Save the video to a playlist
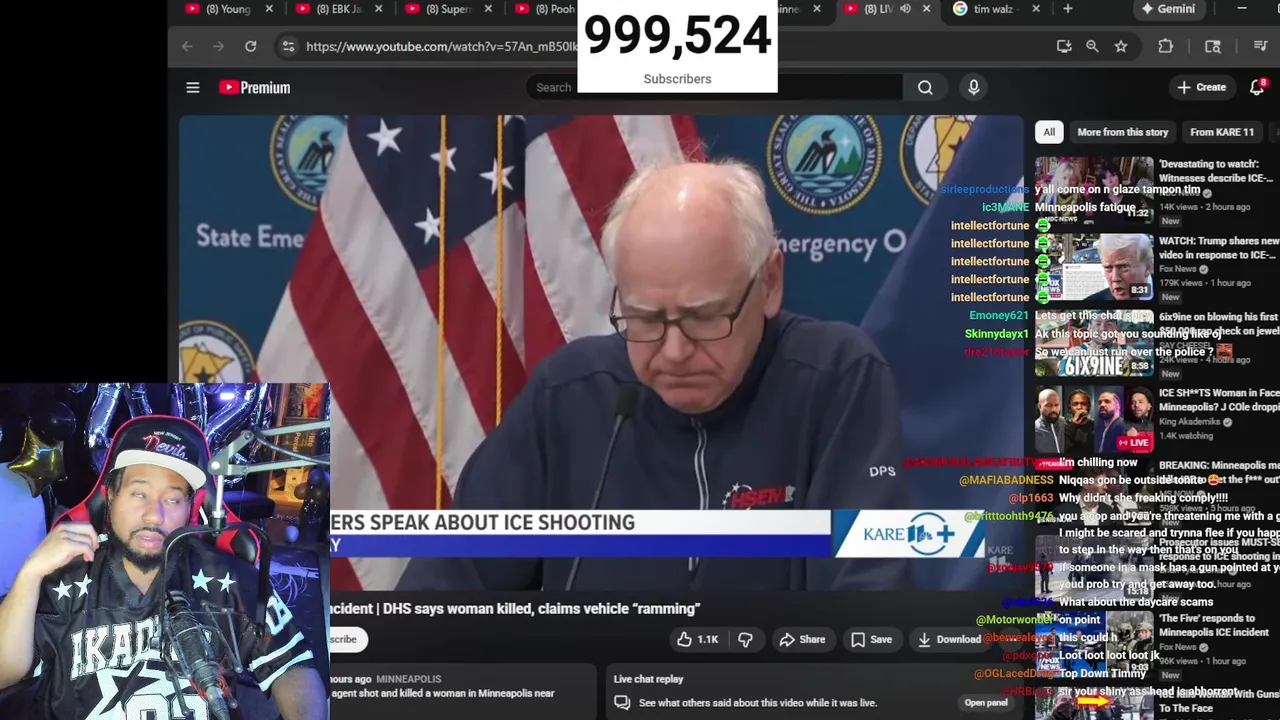1280x720 pixels. click(x=871, y=639)
